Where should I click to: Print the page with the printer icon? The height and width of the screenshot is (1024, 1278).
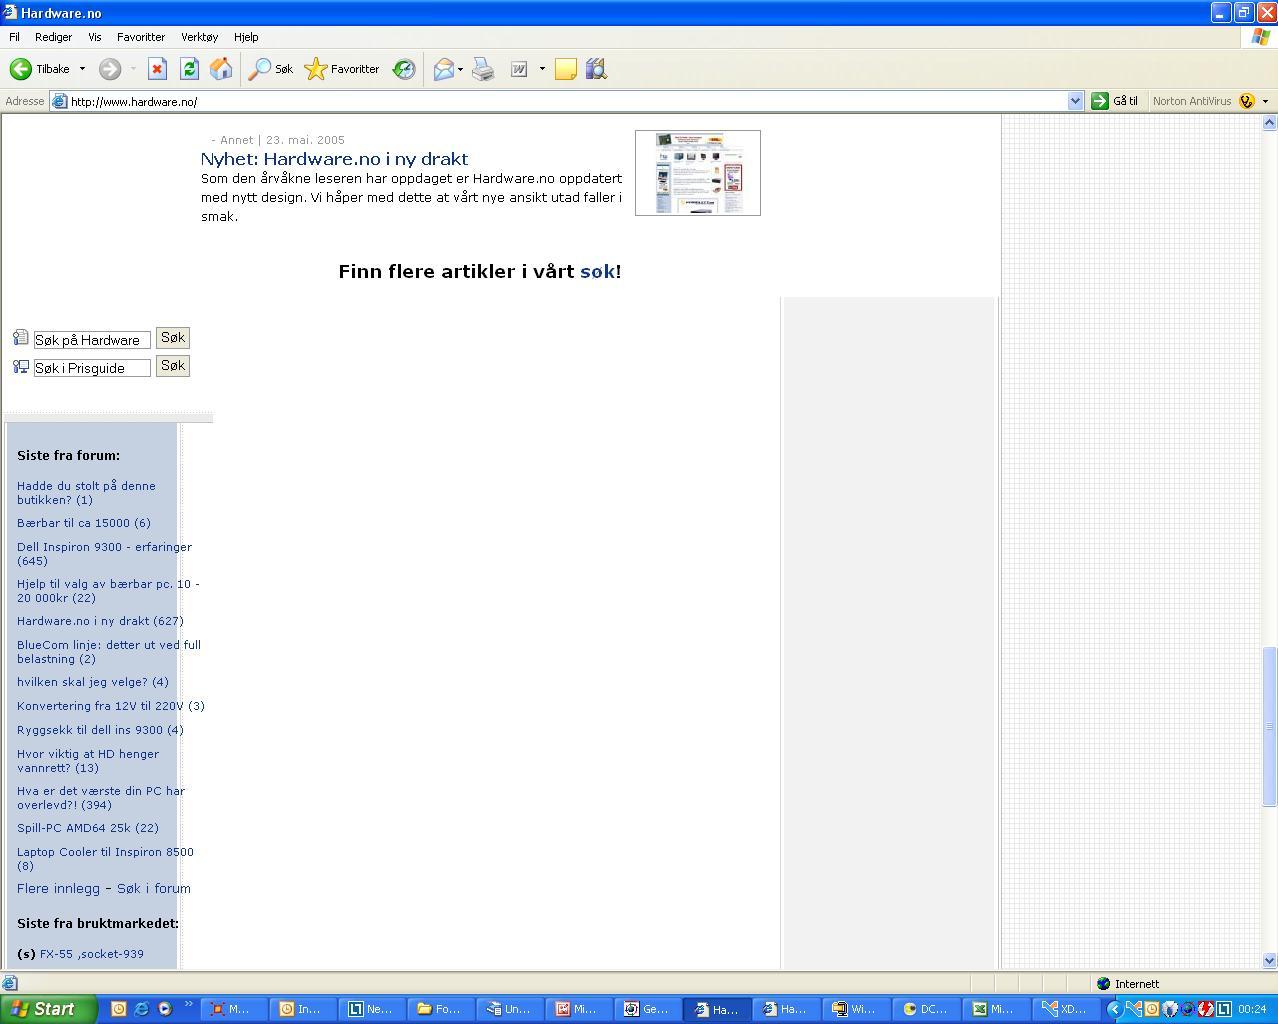483,69
